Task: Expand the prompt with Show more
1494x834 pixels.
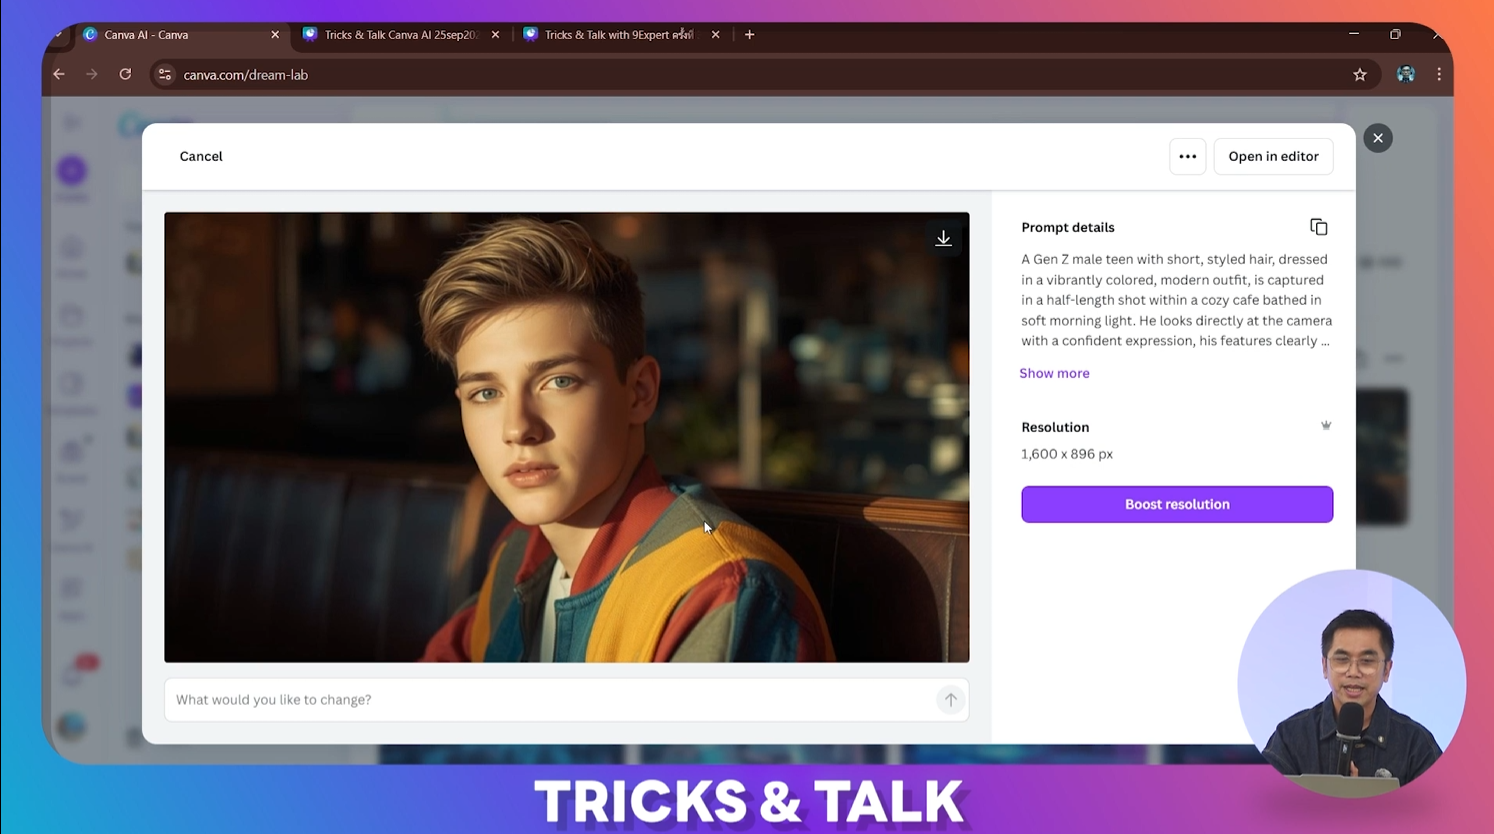Action: 1054,372
